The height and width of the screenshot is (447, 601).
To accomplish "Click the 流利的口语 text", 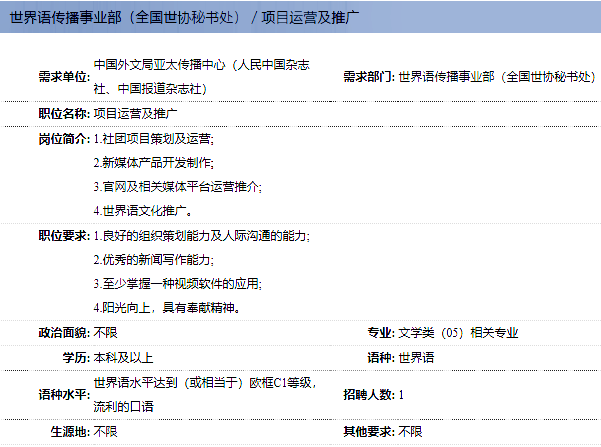I will (123, 406).
